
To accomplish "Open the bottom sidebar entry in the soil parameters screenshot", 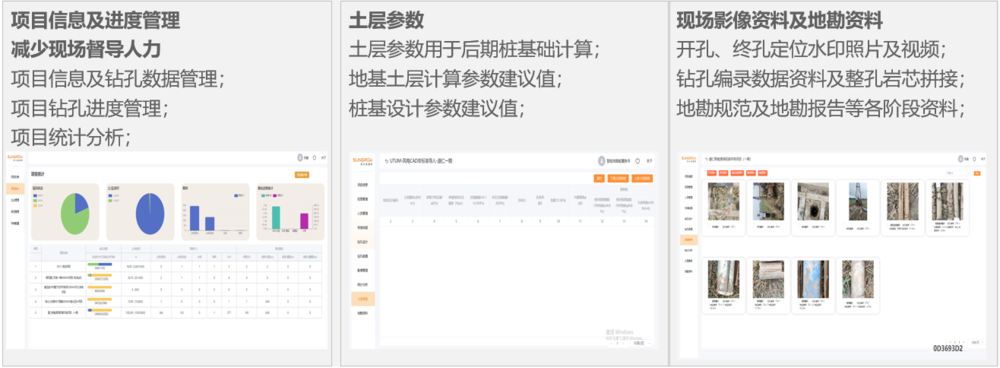I will [363, 313].
